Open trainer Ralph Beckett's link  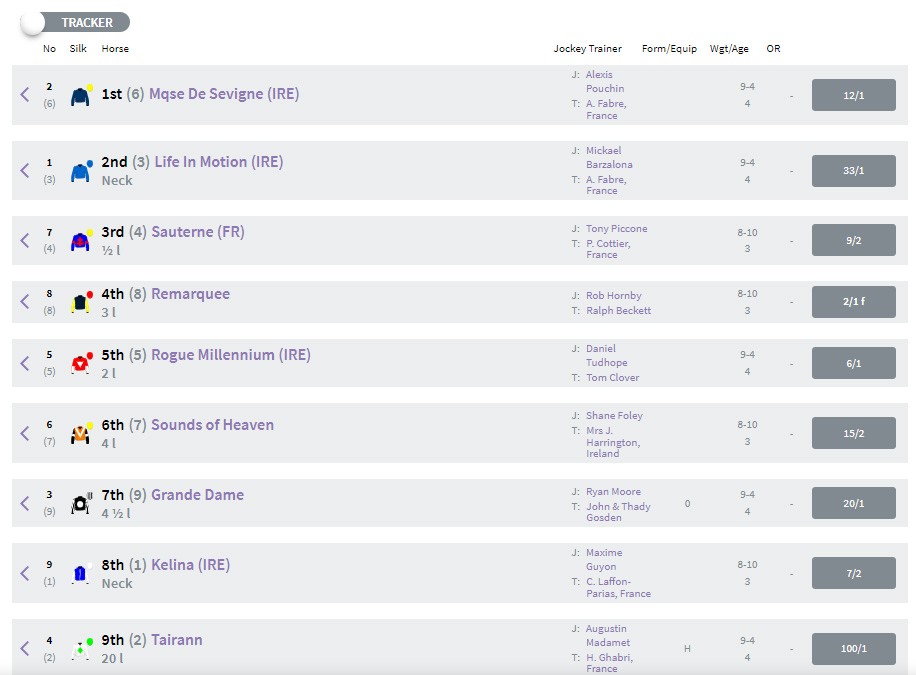[618, 310]
